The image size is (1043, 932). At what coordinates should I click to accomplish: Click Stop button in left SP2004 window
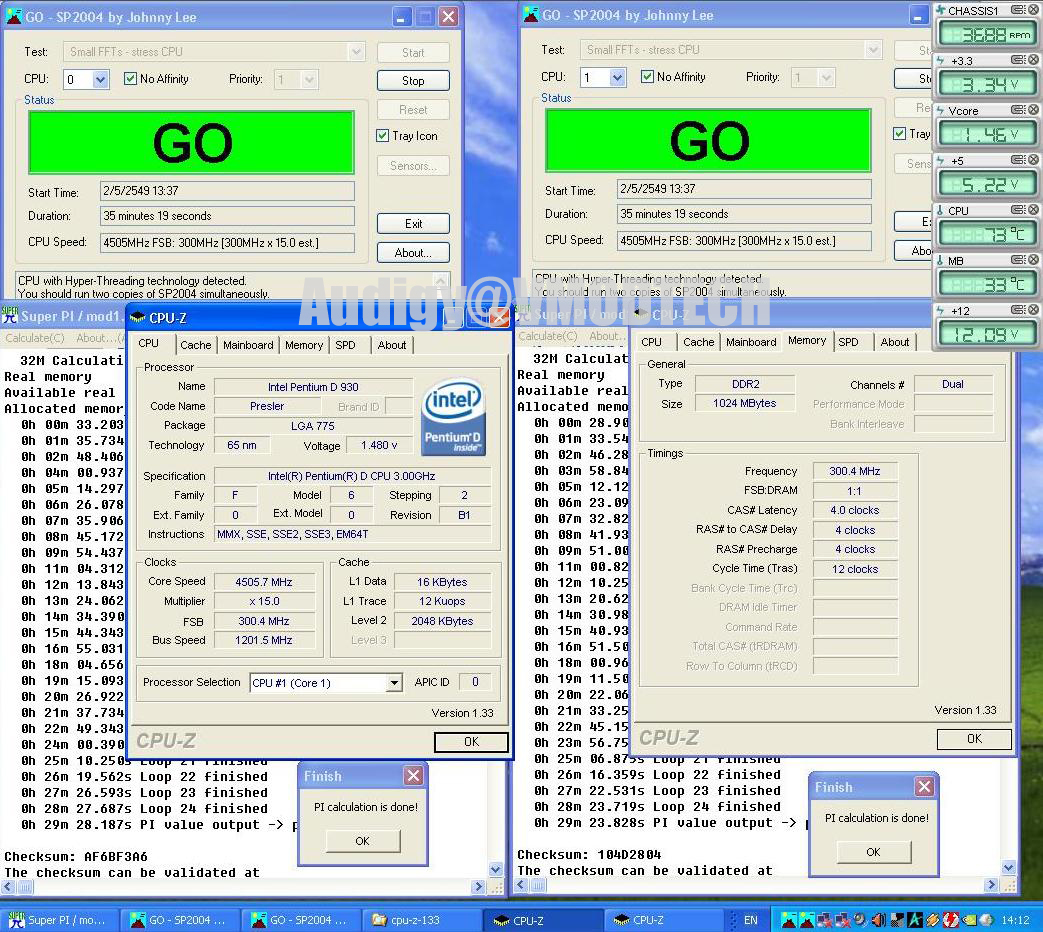pyautogui.click(x=413, y=80)
